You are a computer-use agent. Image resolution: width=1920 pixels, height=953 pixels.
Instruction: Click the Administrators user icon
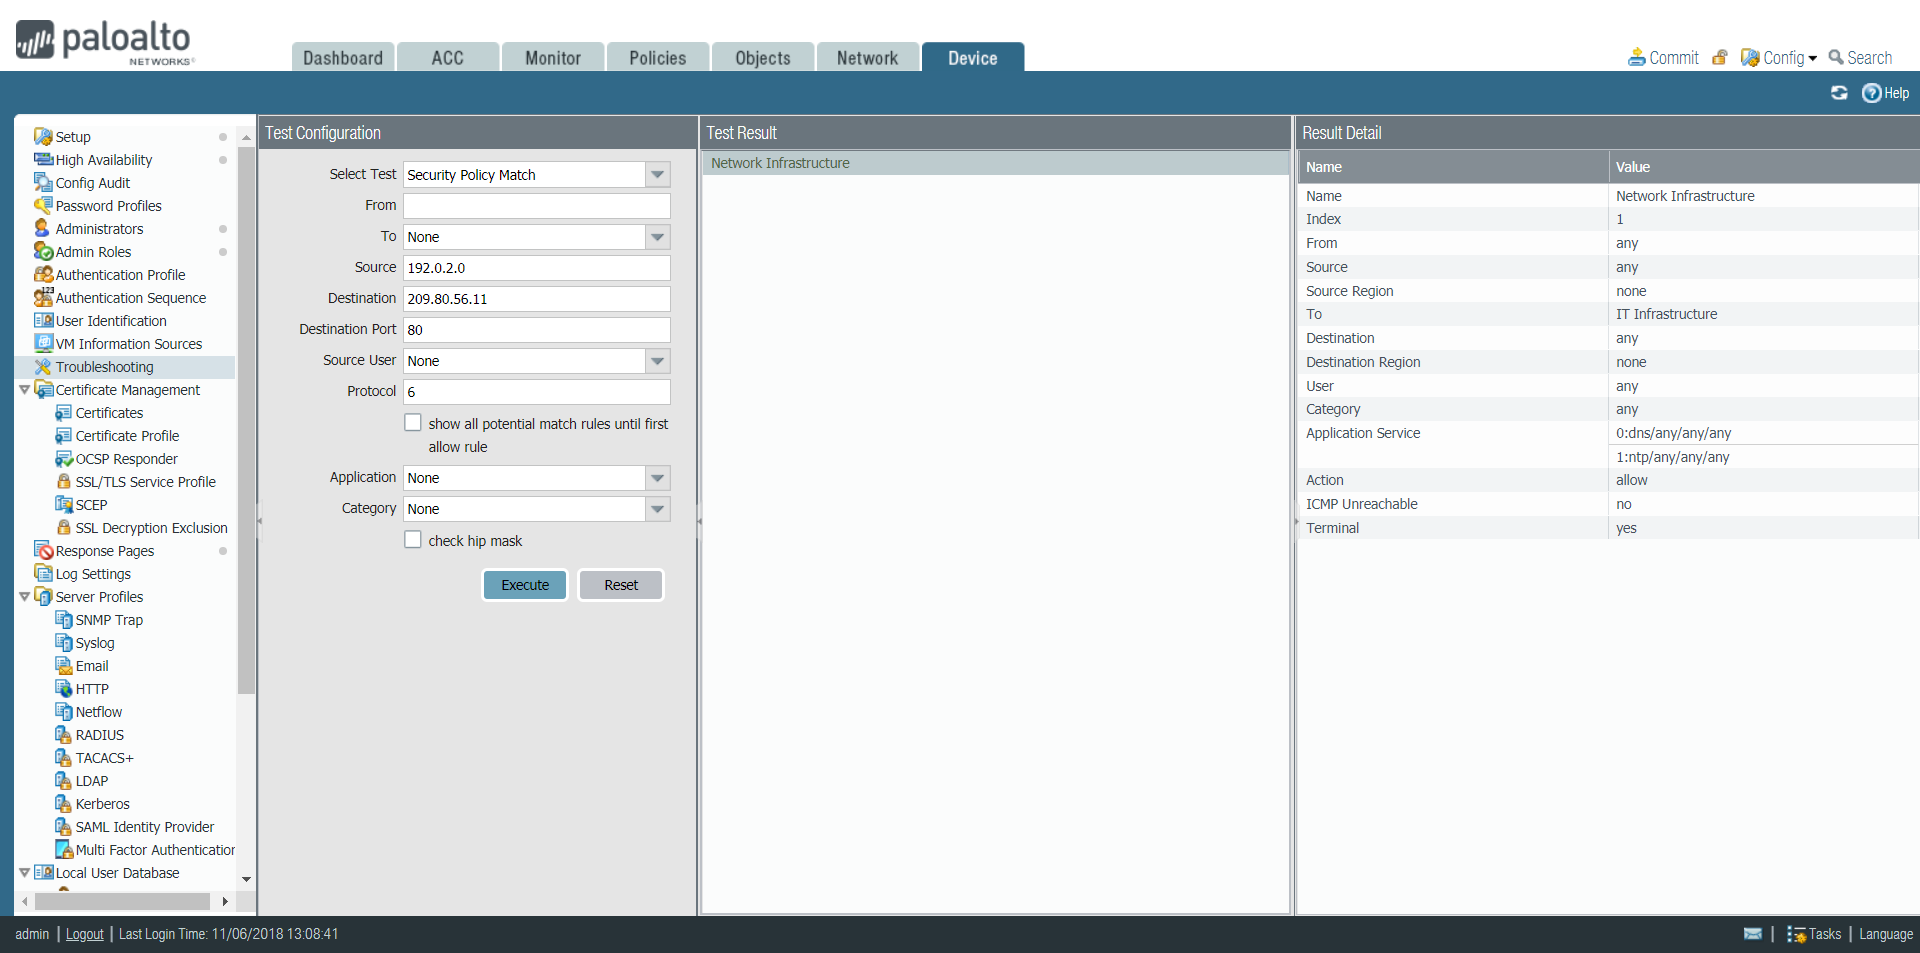coord(43,229)
